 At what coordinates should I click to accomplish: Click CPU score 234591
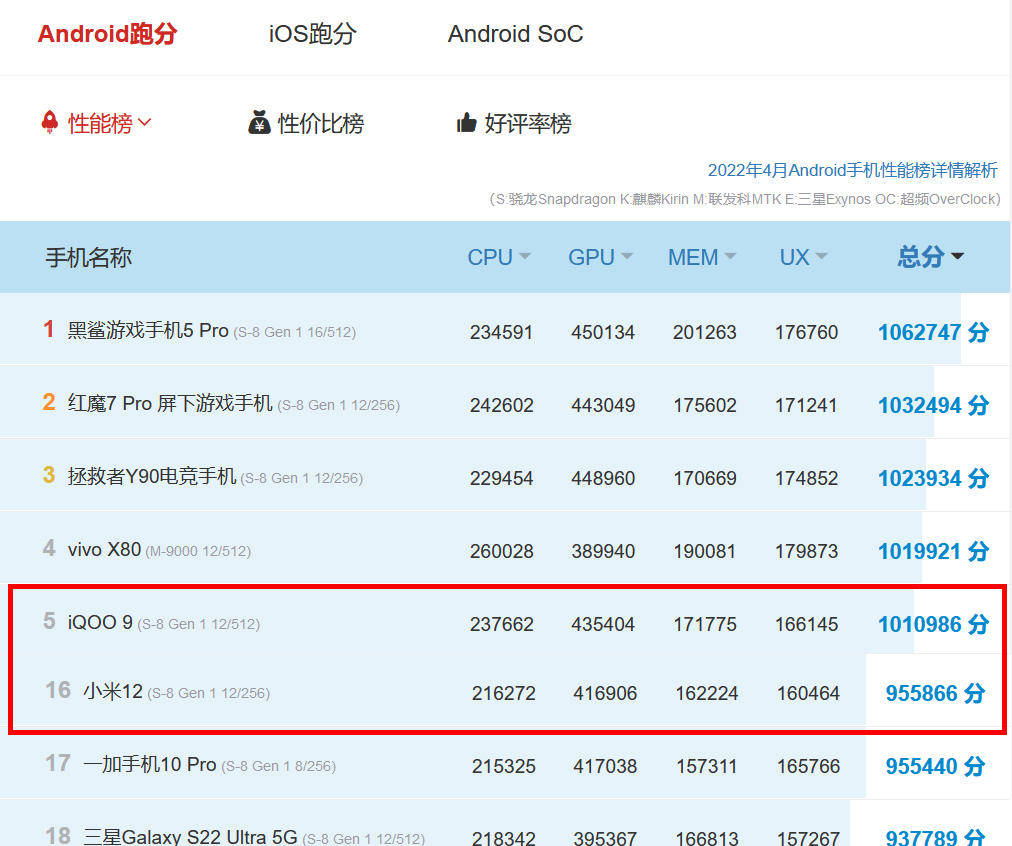point(501,332)
